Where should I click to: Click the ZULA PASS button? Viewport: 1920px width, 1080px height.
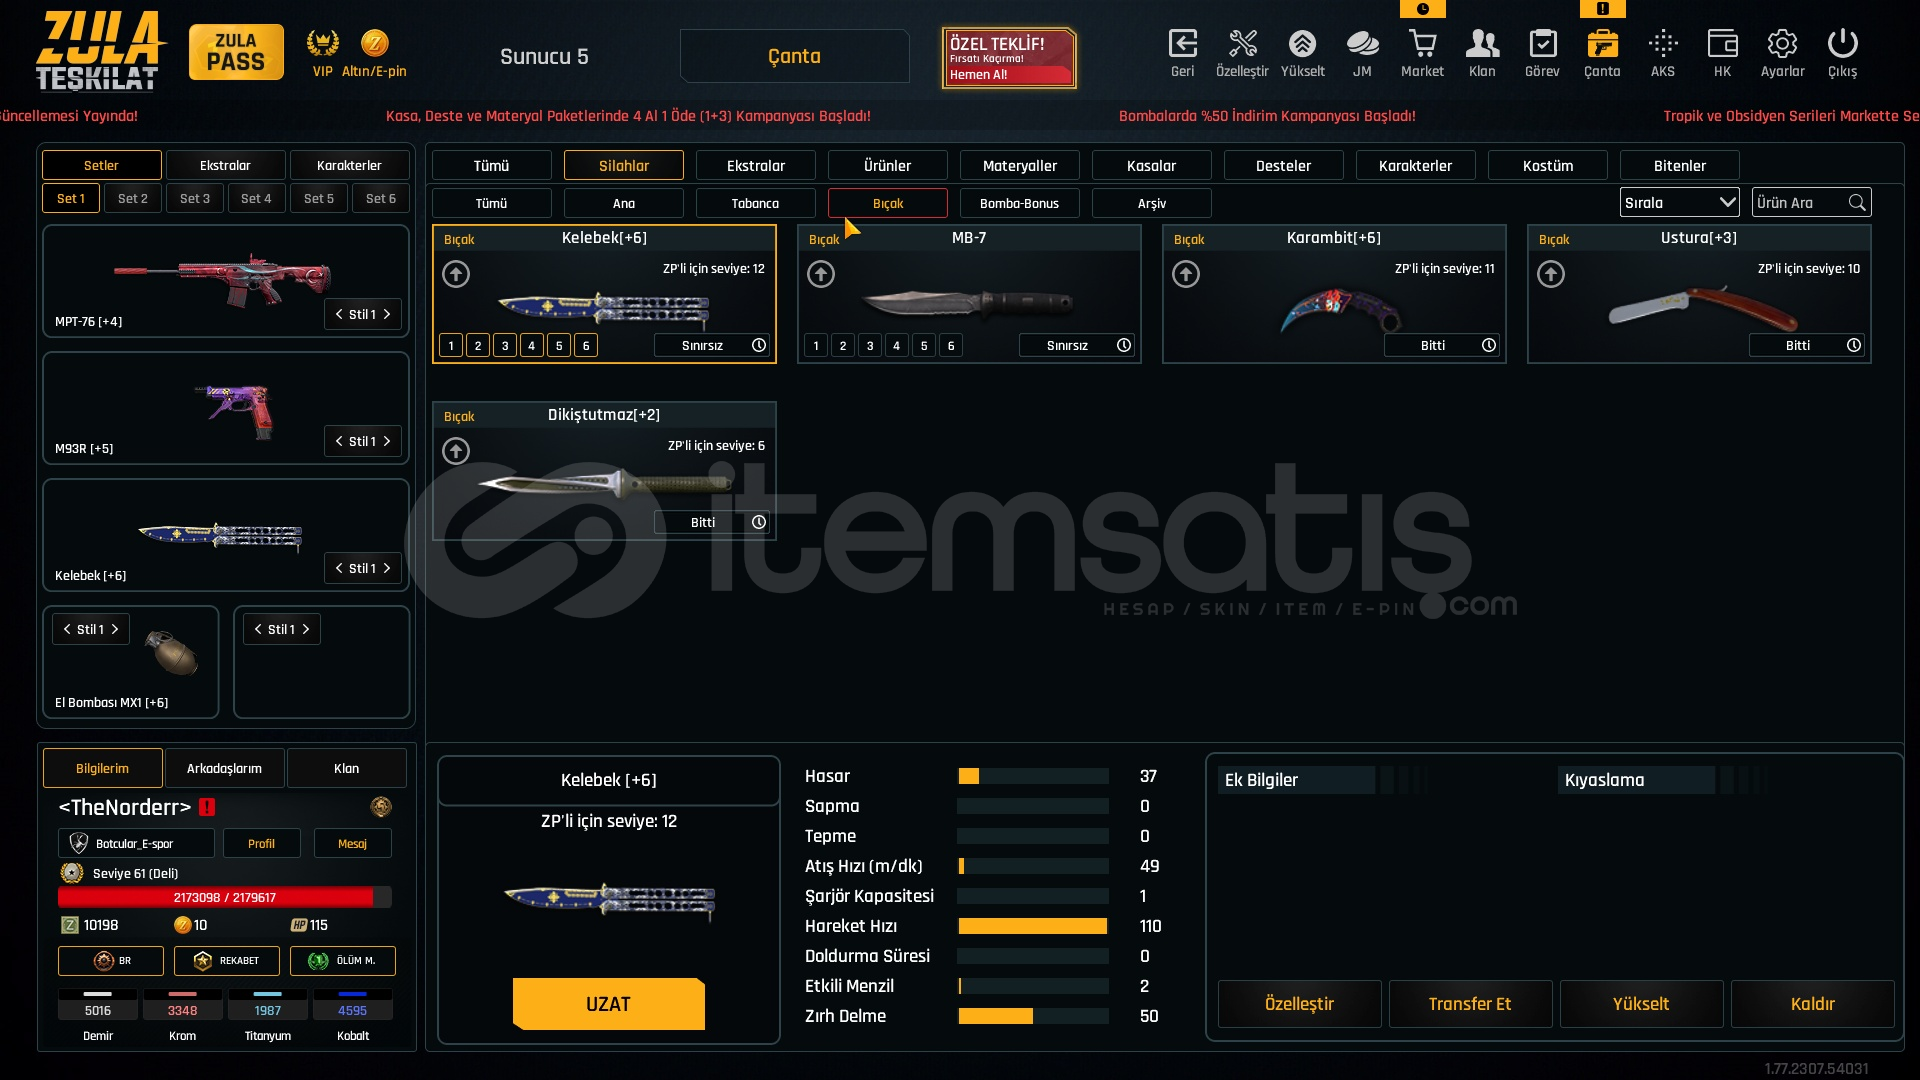[x=236, y=52]
